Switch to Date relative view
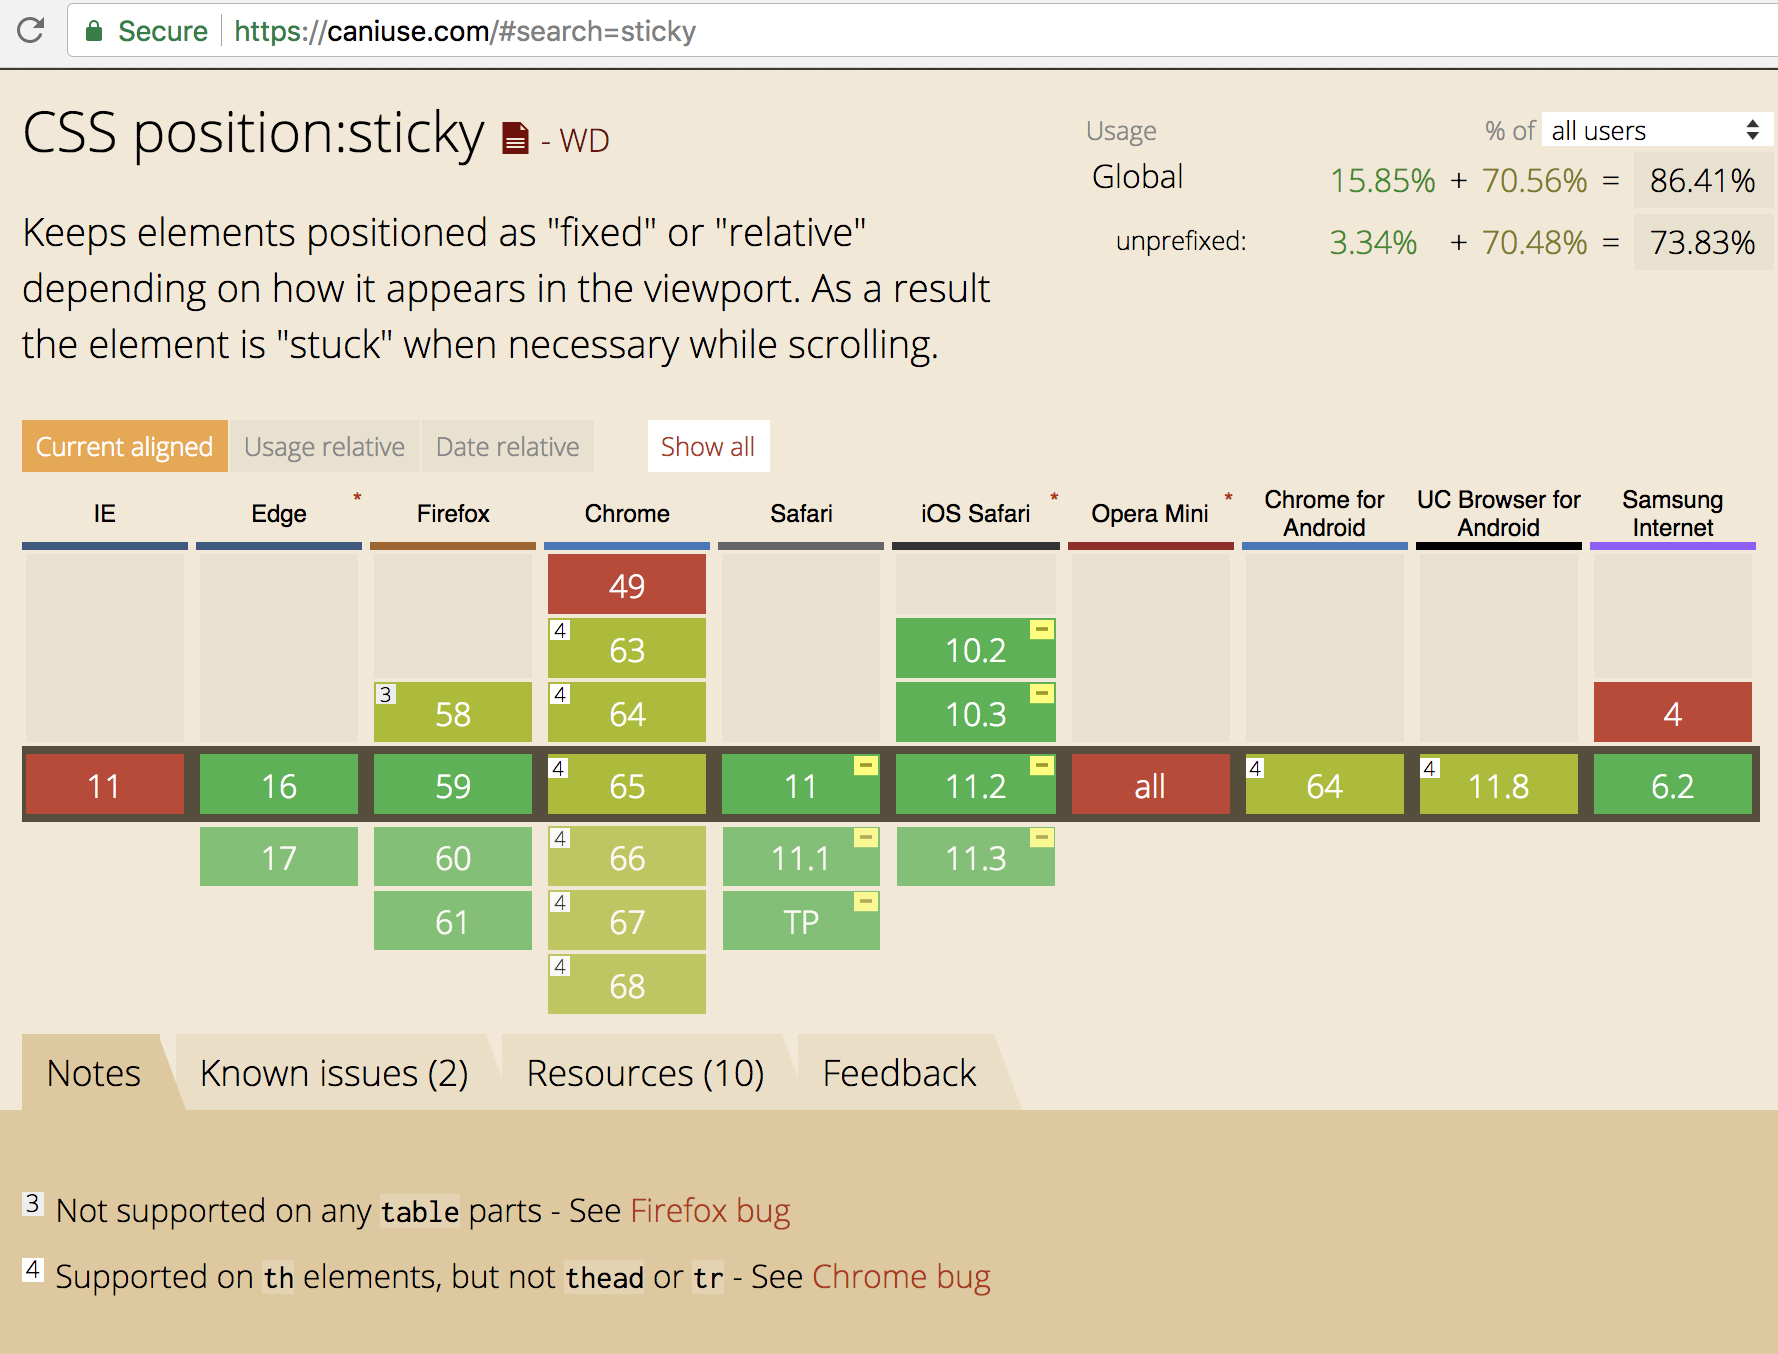The height and width of the screenshot is (1354, 1778). 508,446
